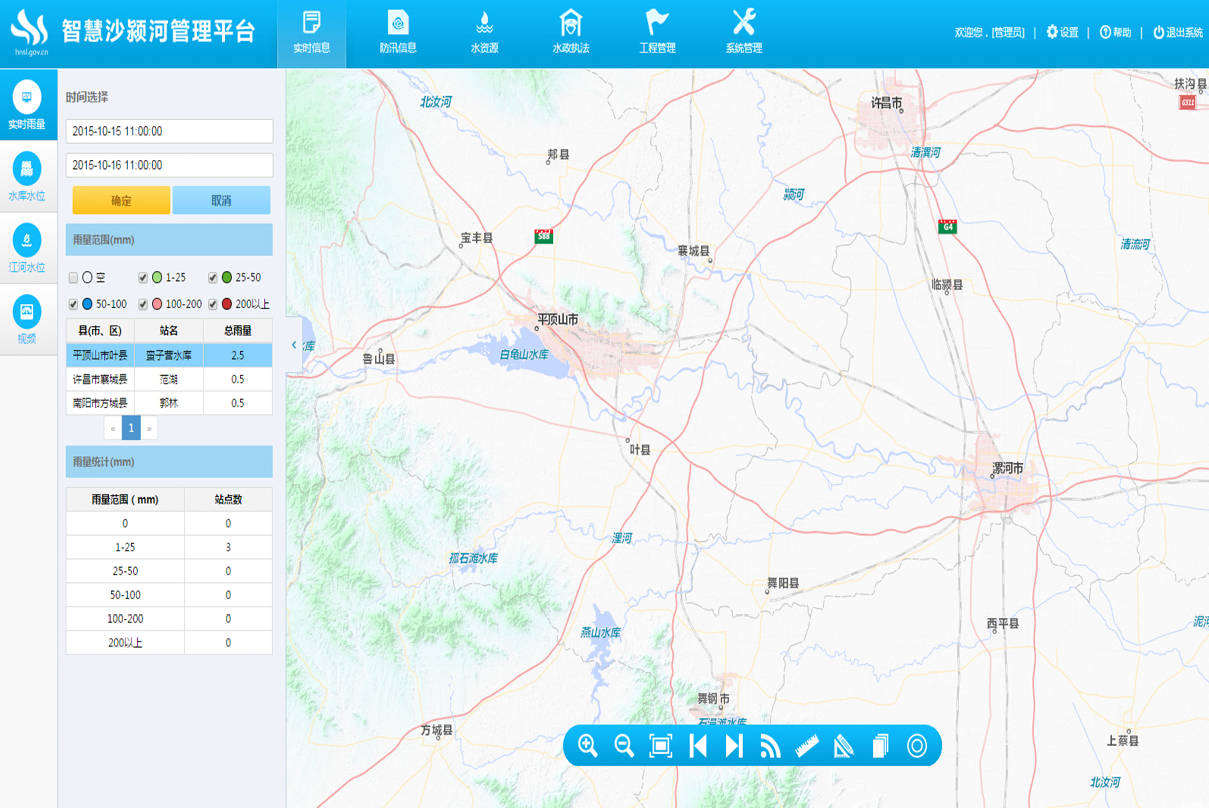Click next page arrow in table pagination
The width and height of the screenshot is (1209, 808).
149,428
